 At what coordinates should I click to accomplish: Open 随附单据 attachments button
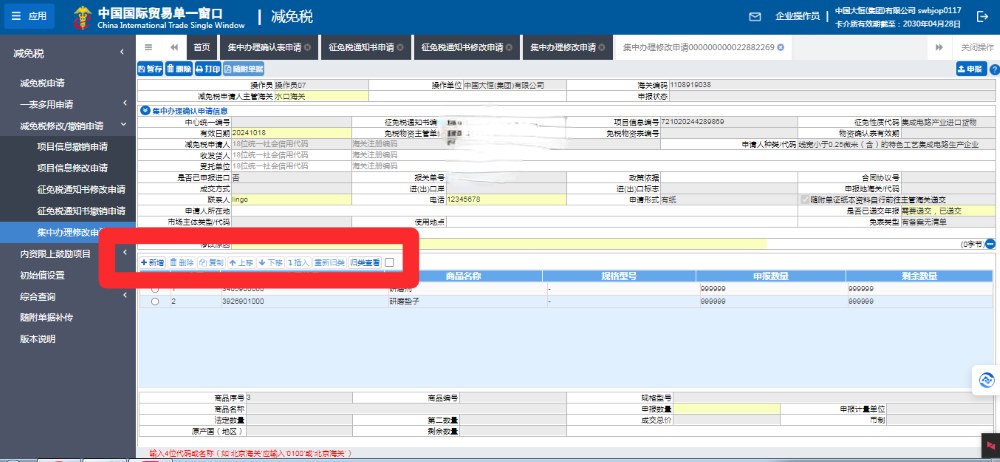click(244, 68)
